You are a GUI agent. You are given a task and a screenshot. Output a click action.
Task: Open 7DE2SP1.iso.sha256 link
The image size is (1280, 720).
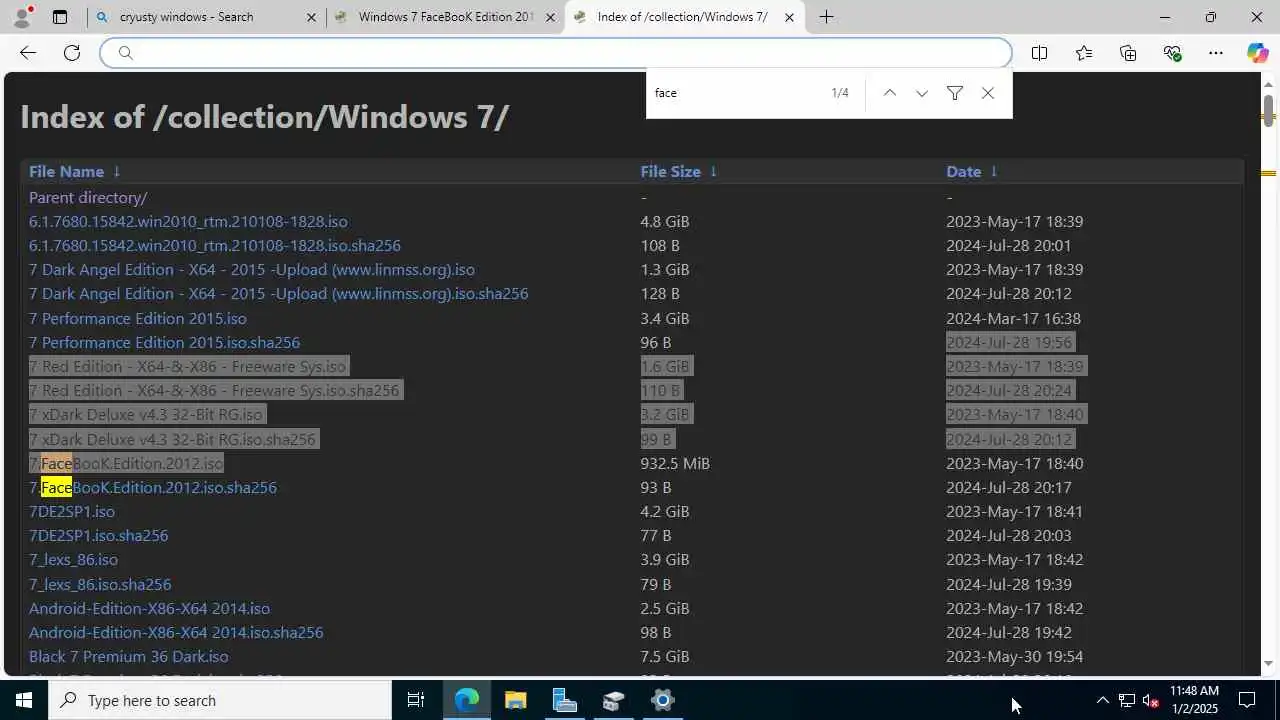tap(98, 536)
